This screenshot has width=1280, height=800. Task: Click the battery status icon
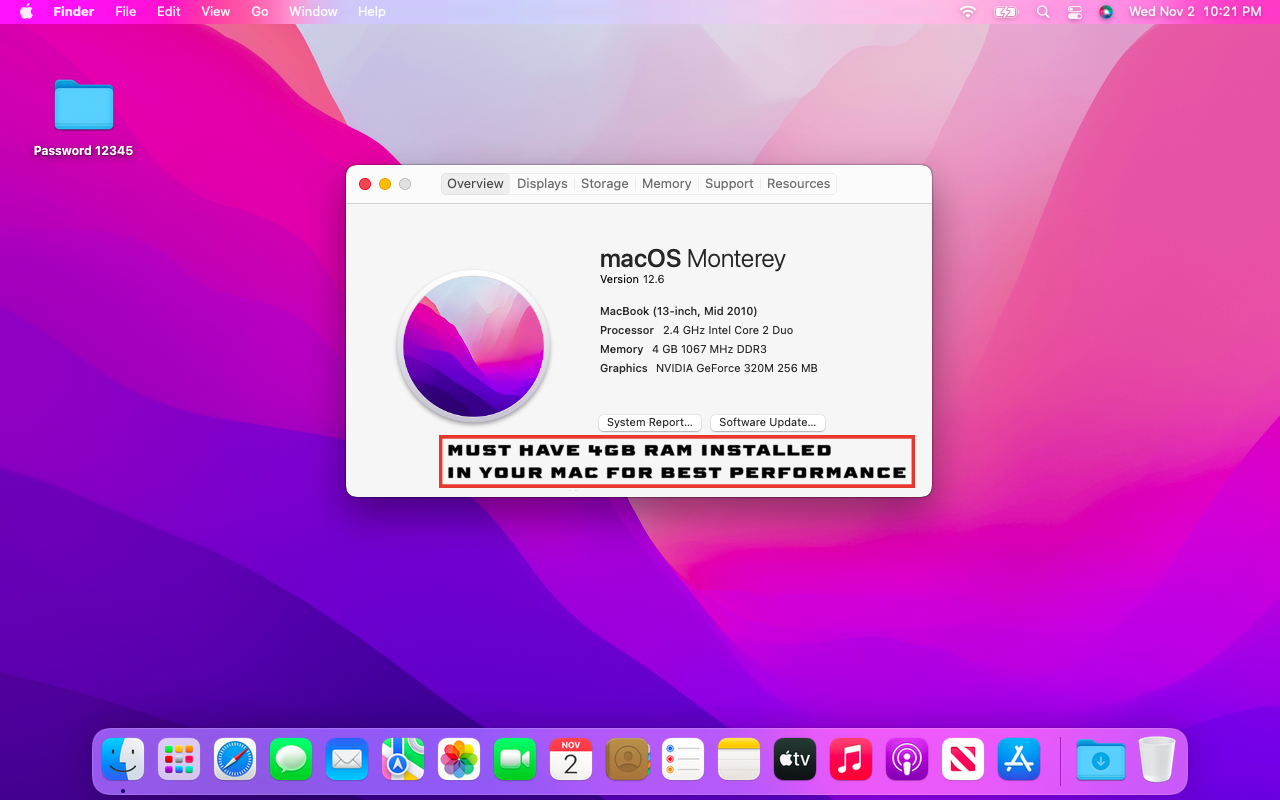click(1005, 12)
